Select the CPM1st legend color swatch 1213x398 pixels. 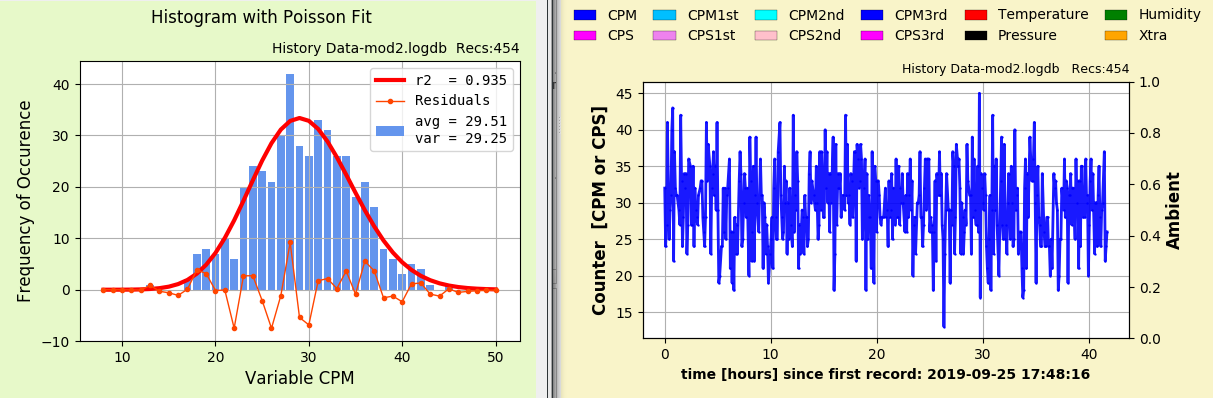tap(664, 15)
